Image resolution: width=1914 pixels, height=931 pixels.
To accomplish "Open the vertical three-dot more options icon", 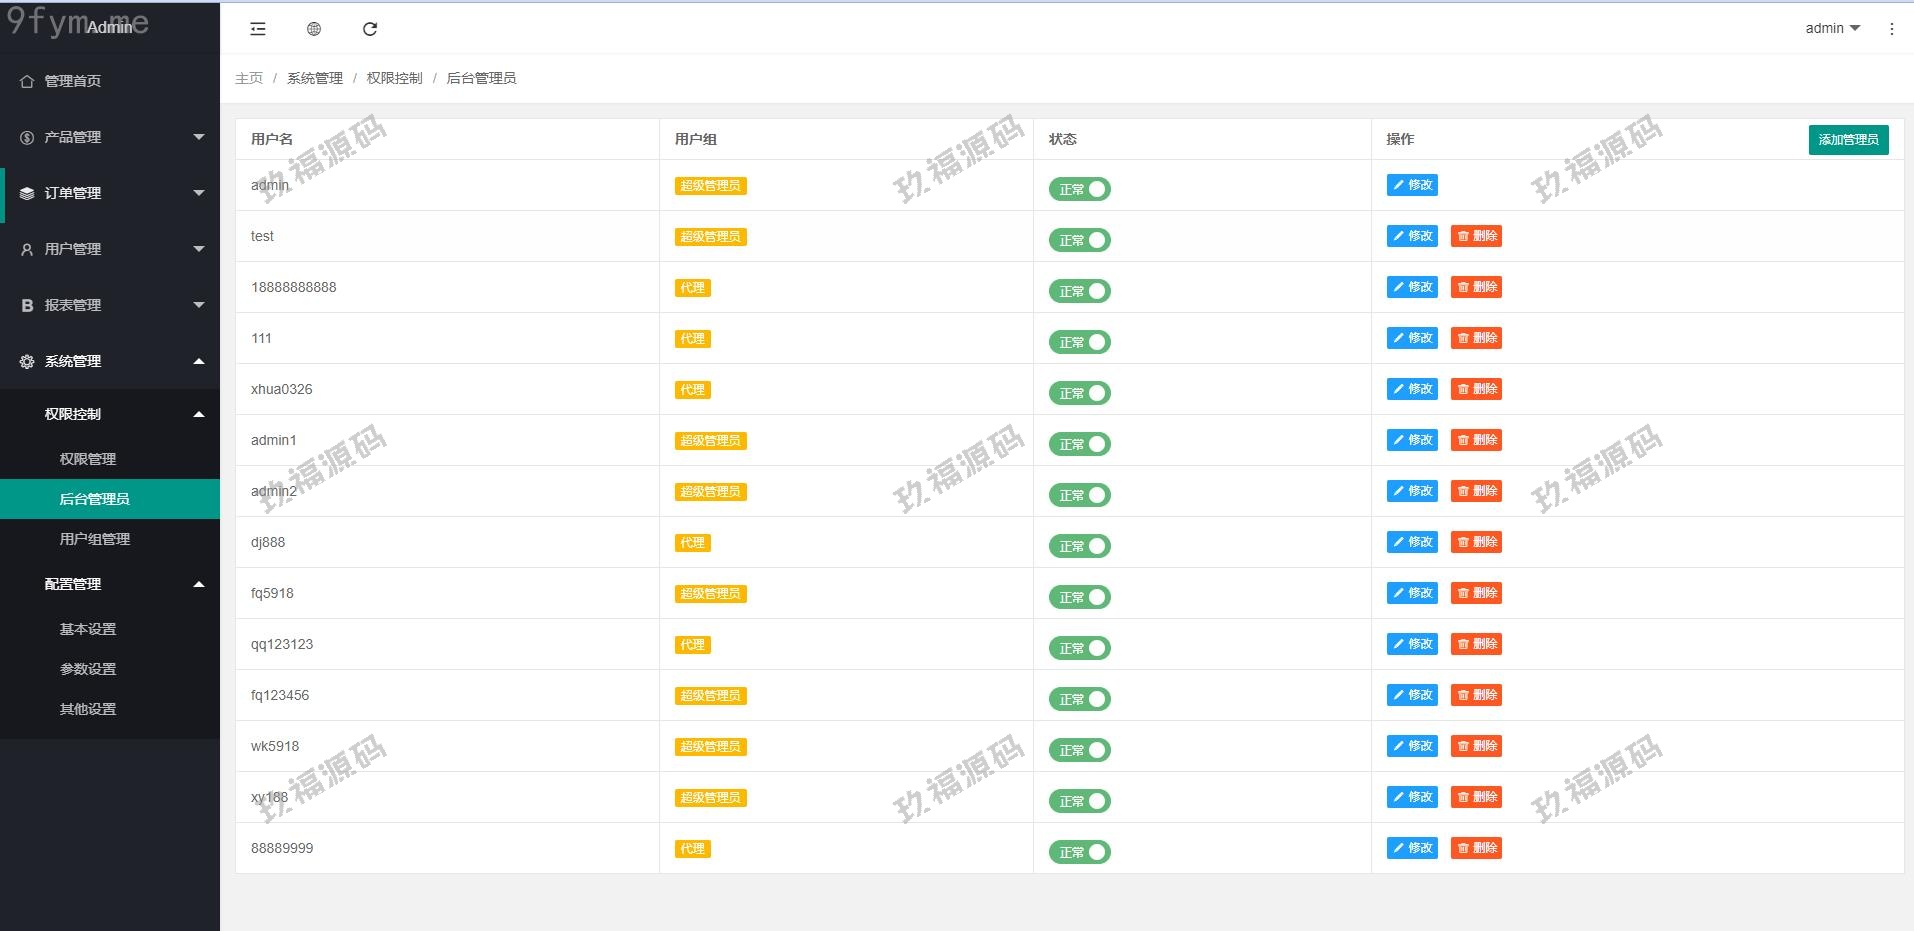I will (x=1891, y=29).
